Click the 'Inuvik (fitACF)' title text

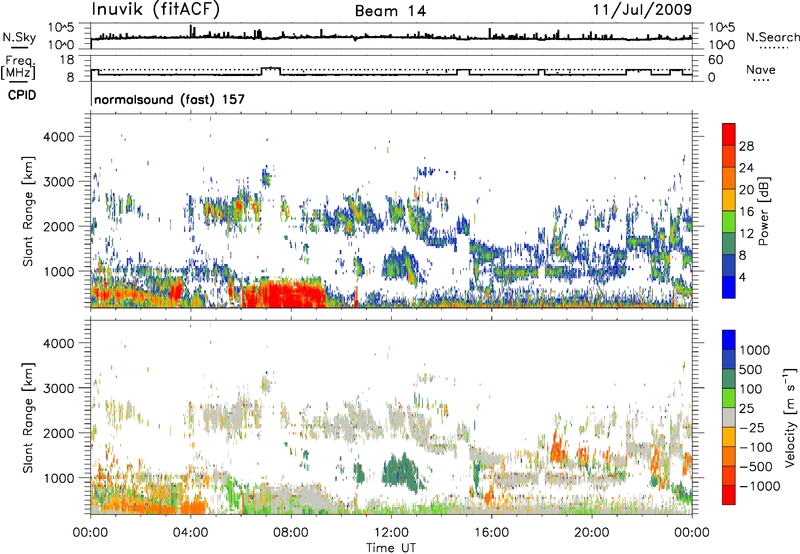click(156, 10)
